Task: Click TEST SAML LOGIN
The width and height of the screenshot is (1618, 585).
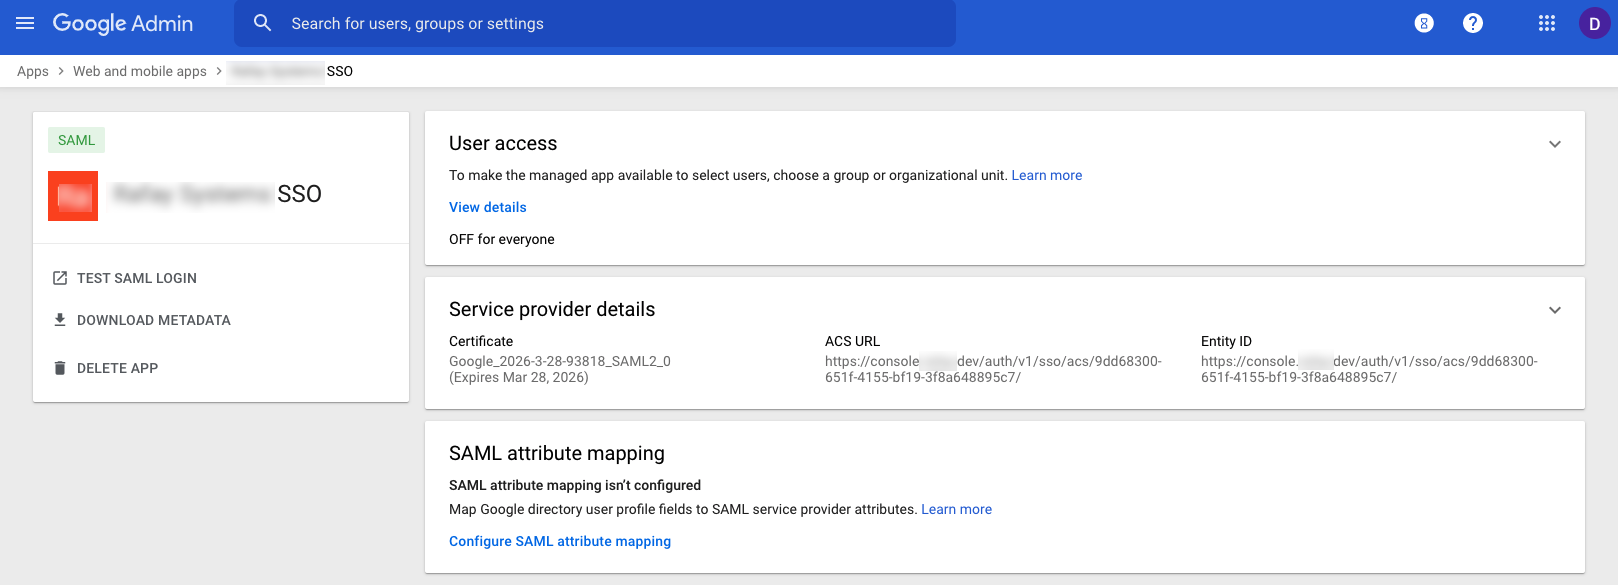Action: [x=137, y=278]
